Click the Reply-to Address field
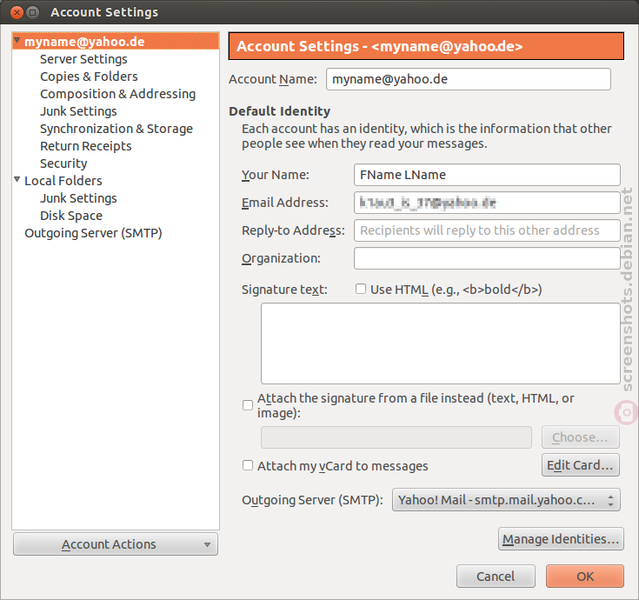 (487, 231)
